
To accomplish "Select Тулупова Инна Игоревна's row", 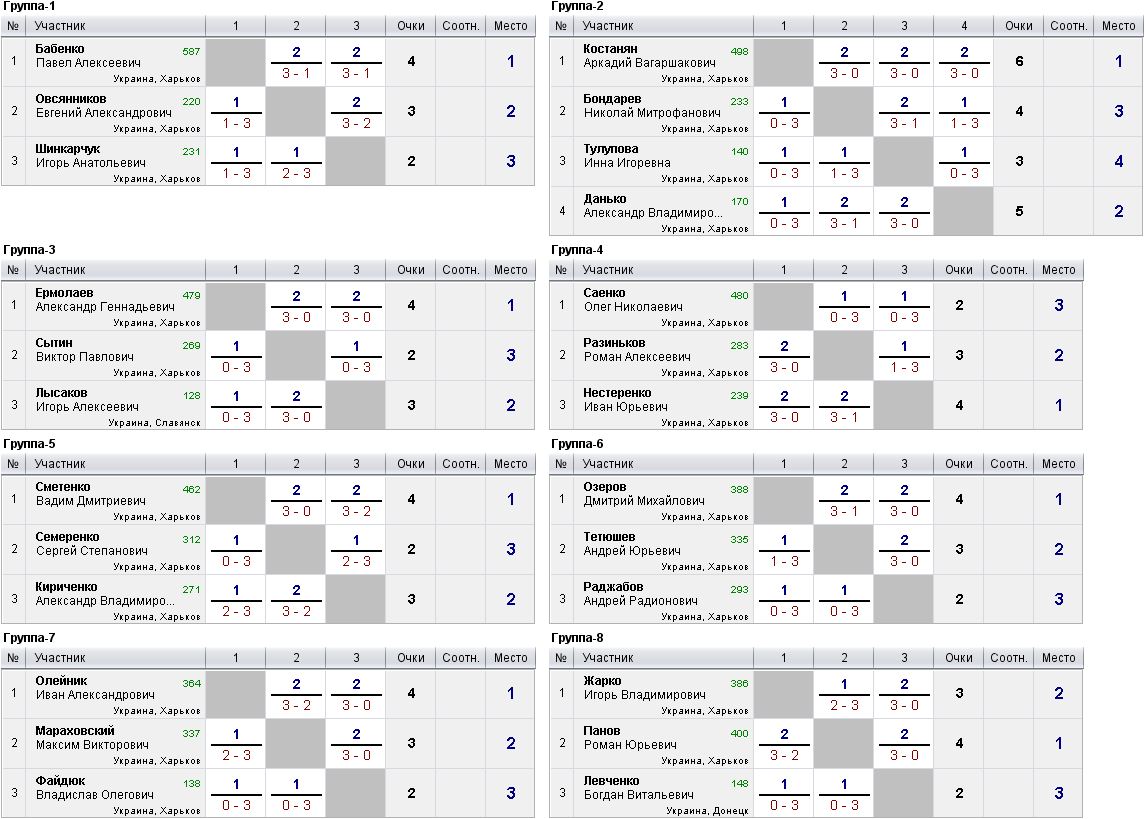I will (x=846, y=161).
